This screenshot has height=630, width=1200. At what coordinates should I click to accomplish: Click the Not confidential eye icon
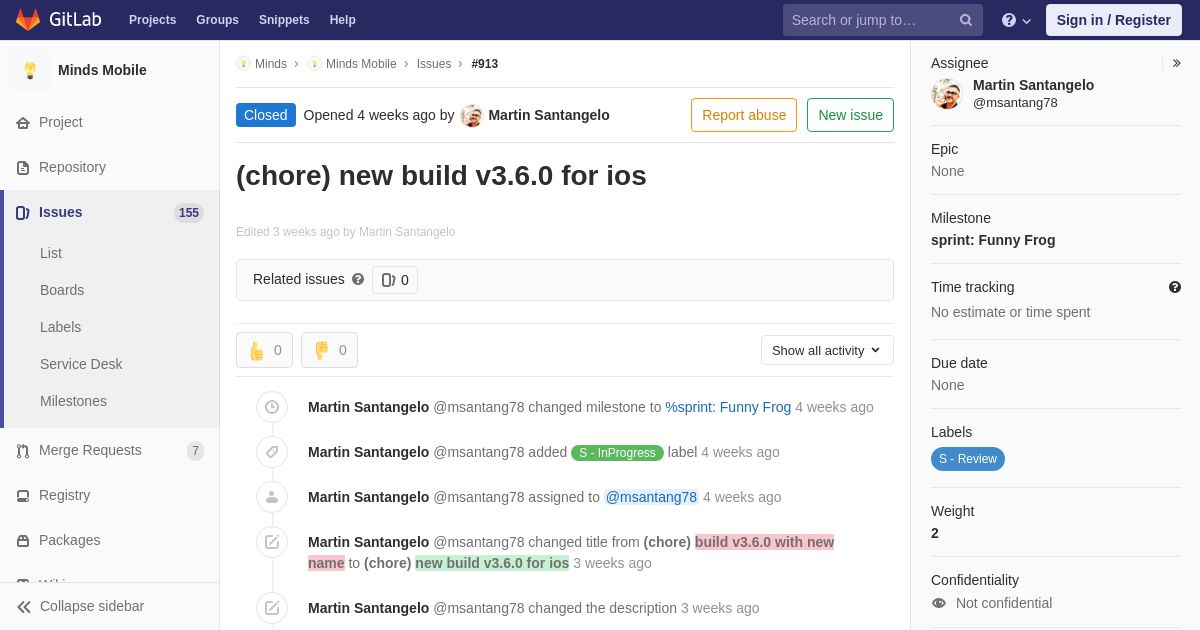[938, 603]
